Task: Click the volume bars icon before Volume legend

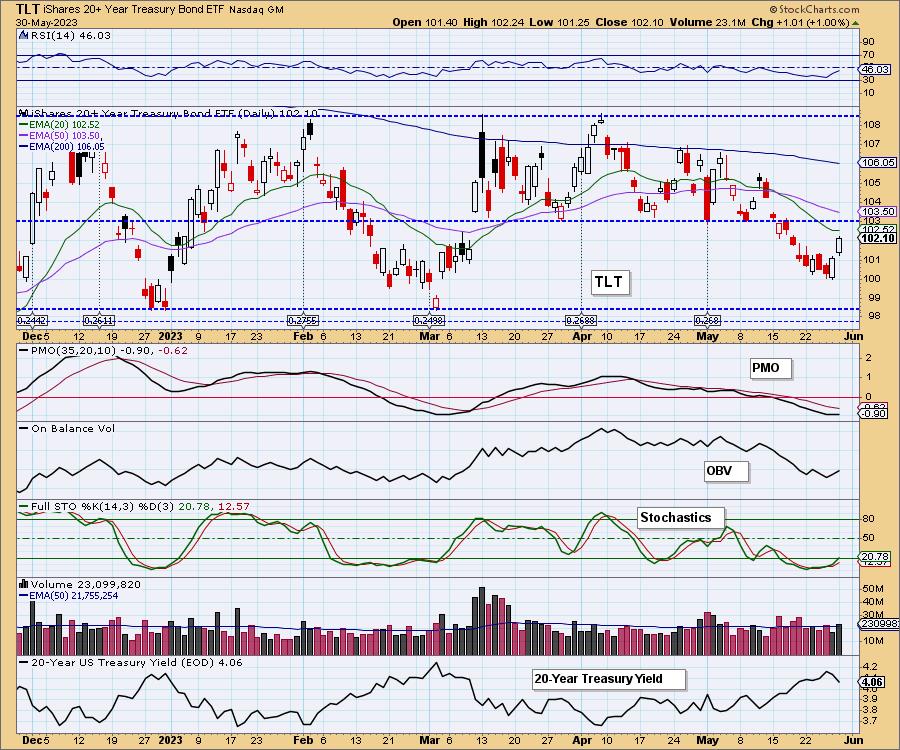Action: [24, 584]
